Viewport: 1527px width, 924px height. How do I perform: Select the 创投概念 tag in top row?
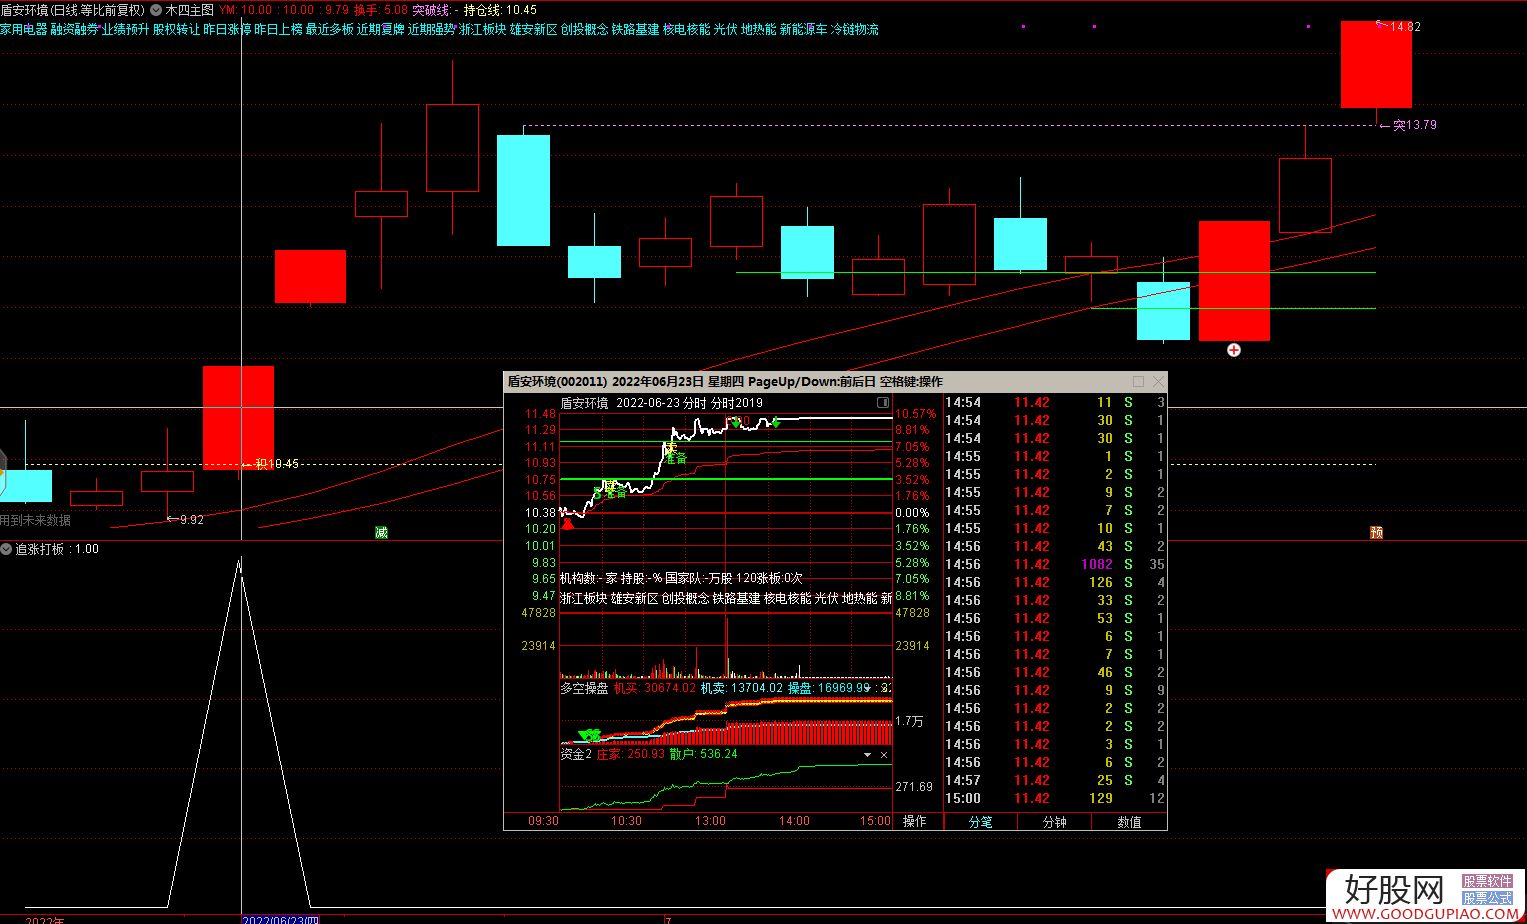(585, 30)
